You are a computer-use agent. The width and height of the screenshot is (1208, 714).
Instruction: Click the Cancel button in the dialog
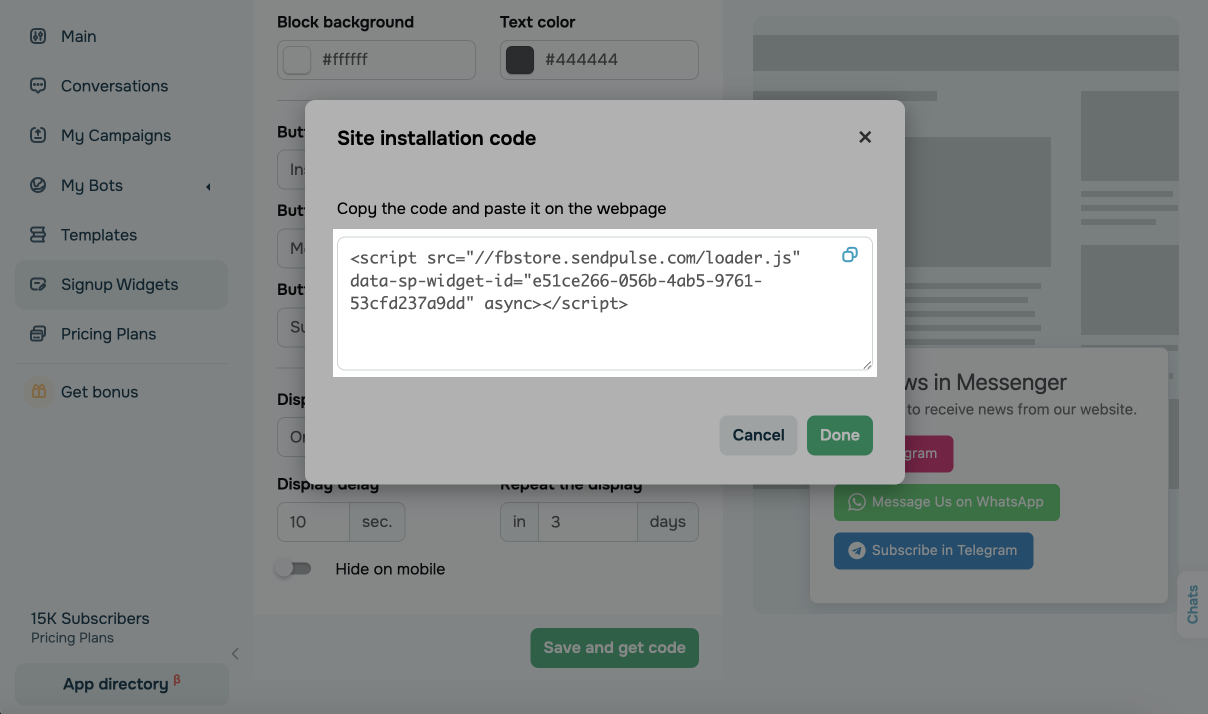pyautogui.click(x=758, y=435)
